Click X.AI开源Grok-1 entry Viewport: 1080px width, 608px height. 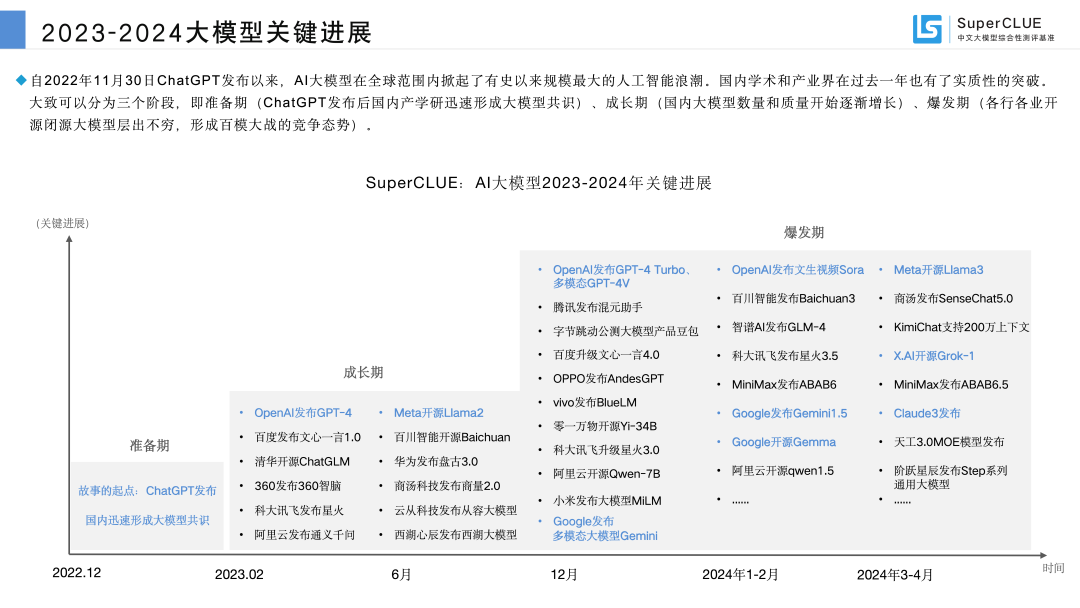click(x=934, y=356)
